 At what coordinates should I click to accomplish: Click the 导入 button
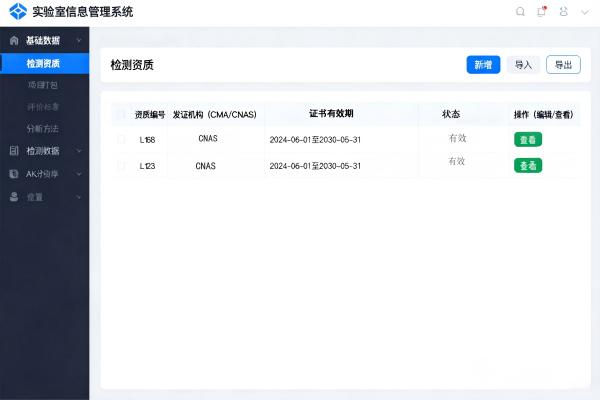(x=523, y=65)
